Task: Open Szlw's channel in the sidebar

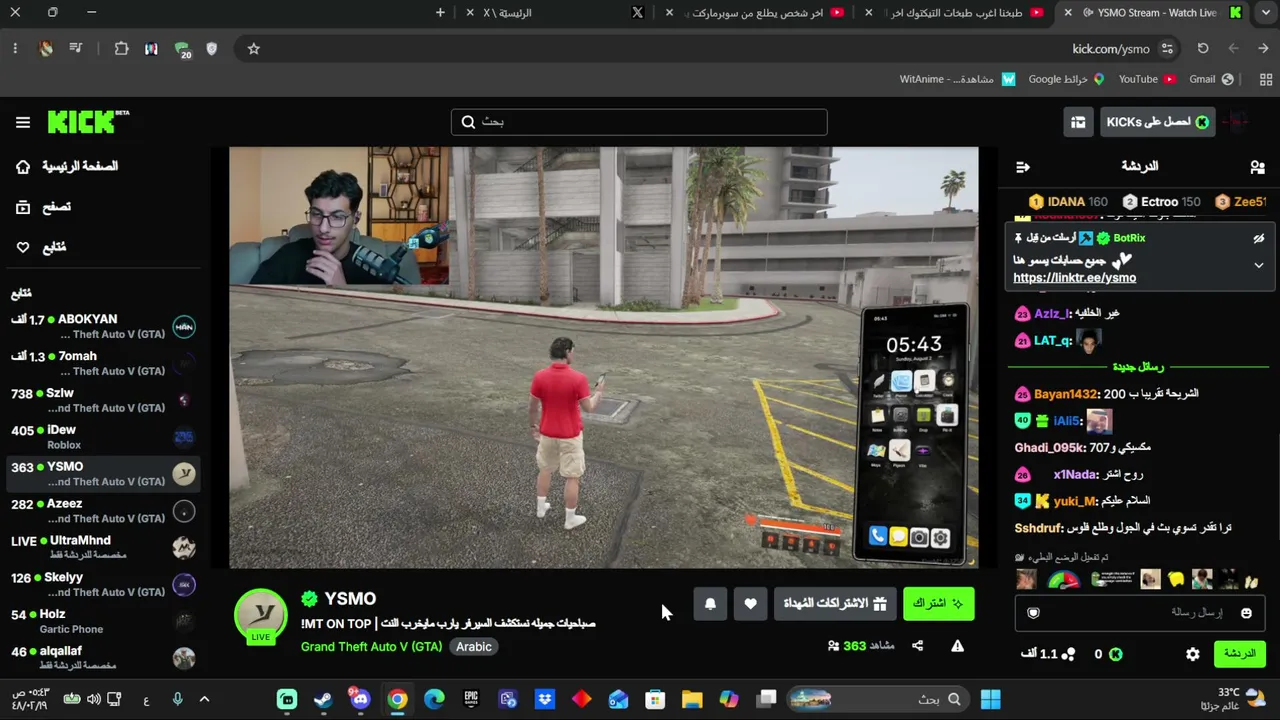Action: click(103, 400)
